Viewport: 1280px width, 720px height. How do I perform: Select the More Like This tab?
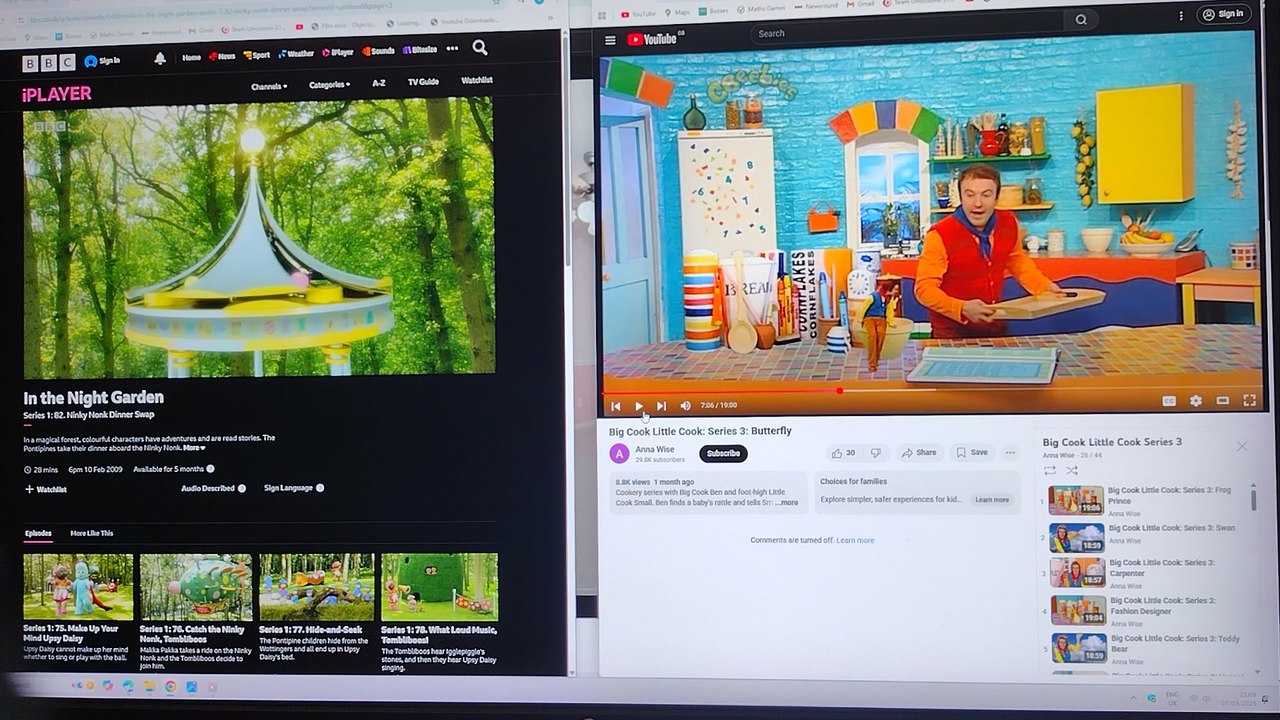[x=92, y=534]
